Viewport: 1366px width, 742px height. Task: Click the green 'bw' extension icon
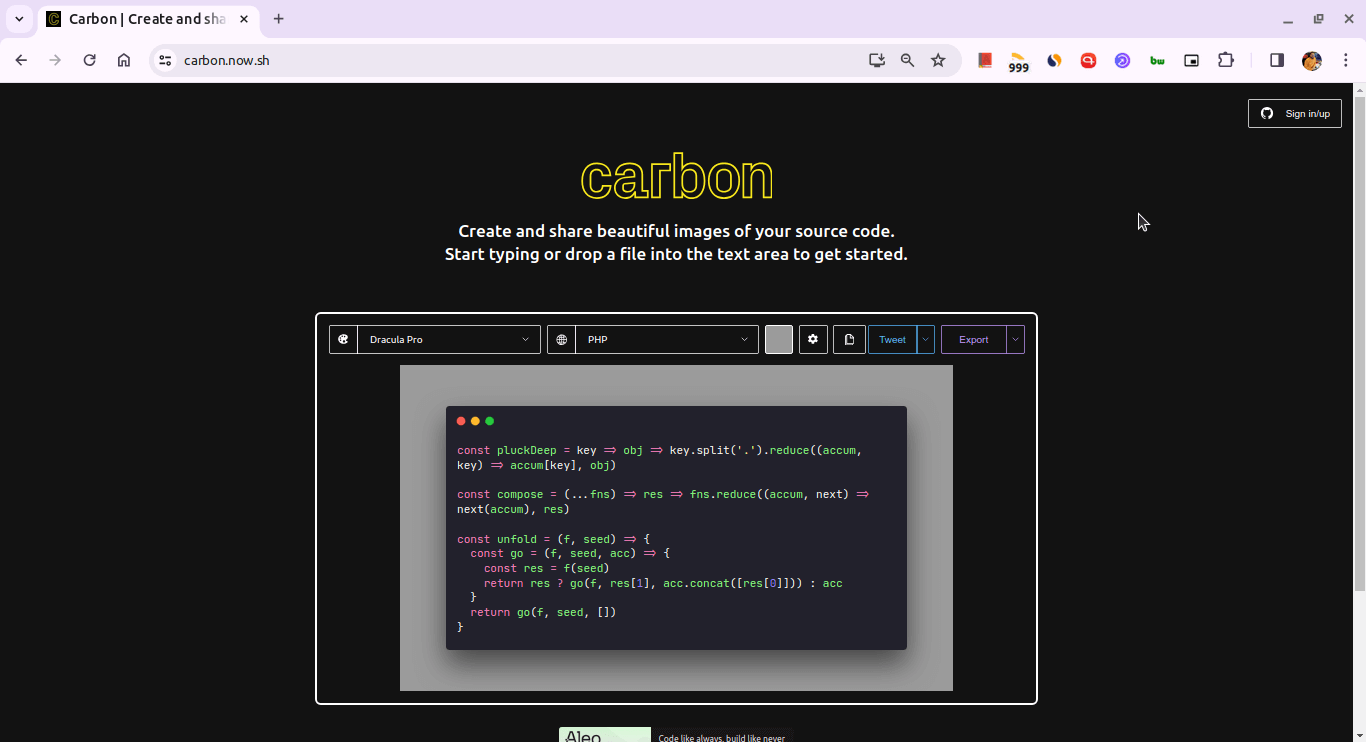pos(1157,60)
